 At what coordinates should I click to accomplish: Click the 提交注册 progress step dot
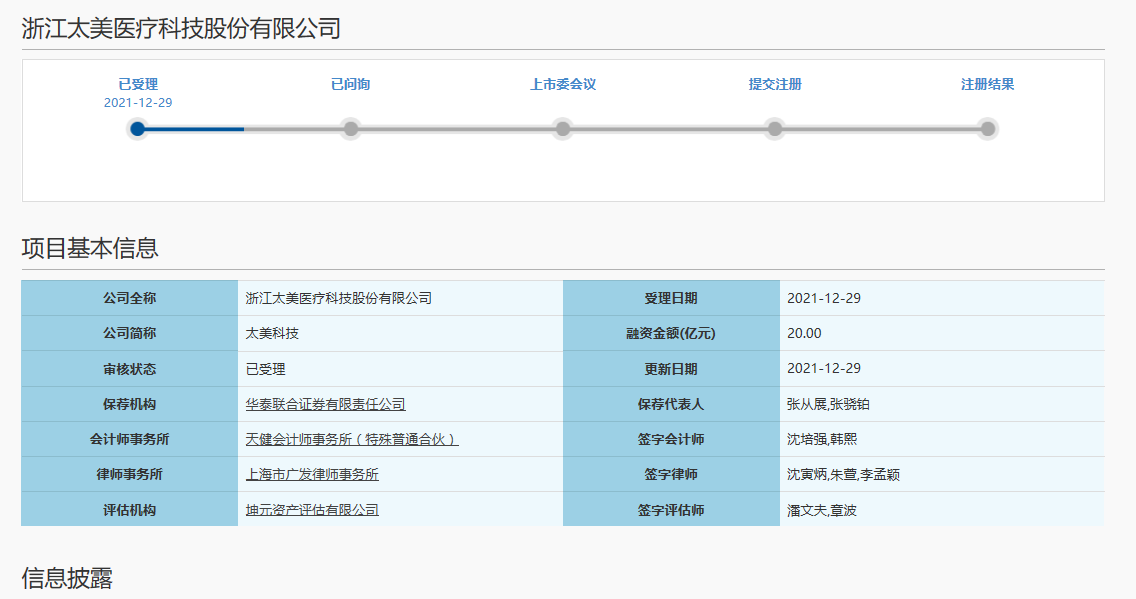[775, 129]
